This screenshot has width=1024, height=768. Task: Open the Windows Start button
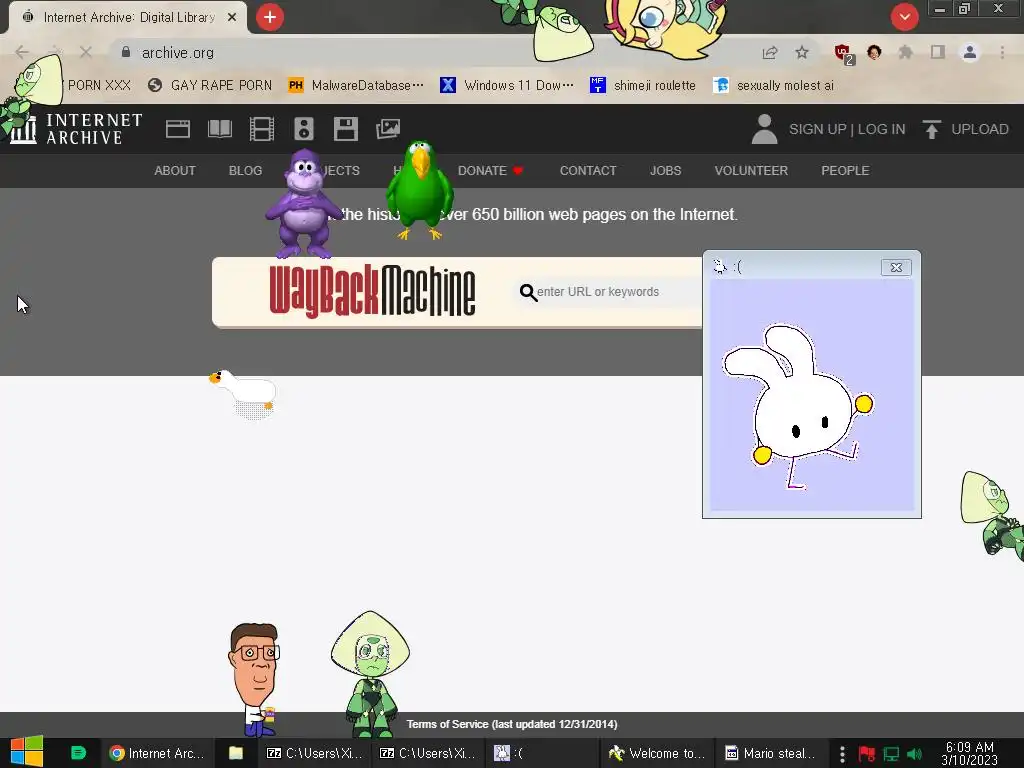click(x=27, y=752)
